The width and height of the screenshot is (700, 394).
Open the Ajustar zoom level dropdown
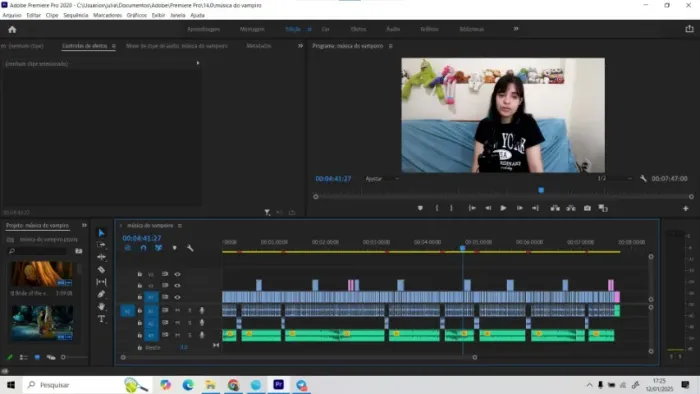click(382, 178)
